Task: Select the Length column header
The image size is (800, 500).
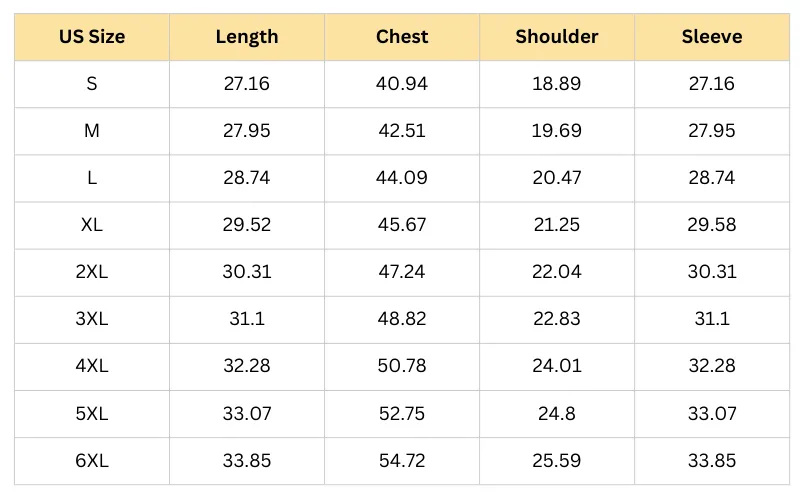Action: tap(247, 37)
